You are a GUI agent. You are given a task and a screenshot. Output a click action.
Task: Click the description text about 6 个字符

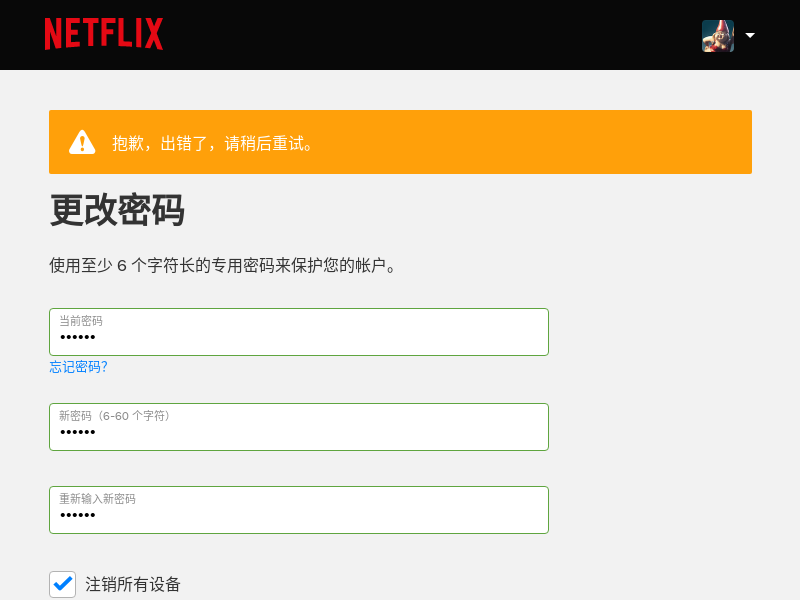pos(223,266)
